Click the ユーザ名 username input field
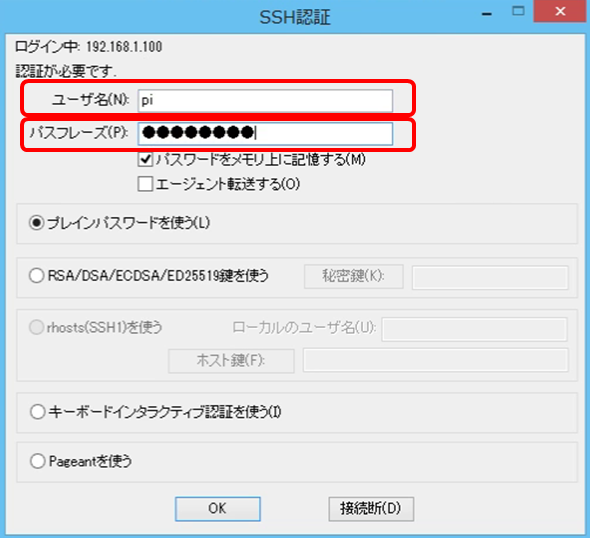 coord(265,100)
